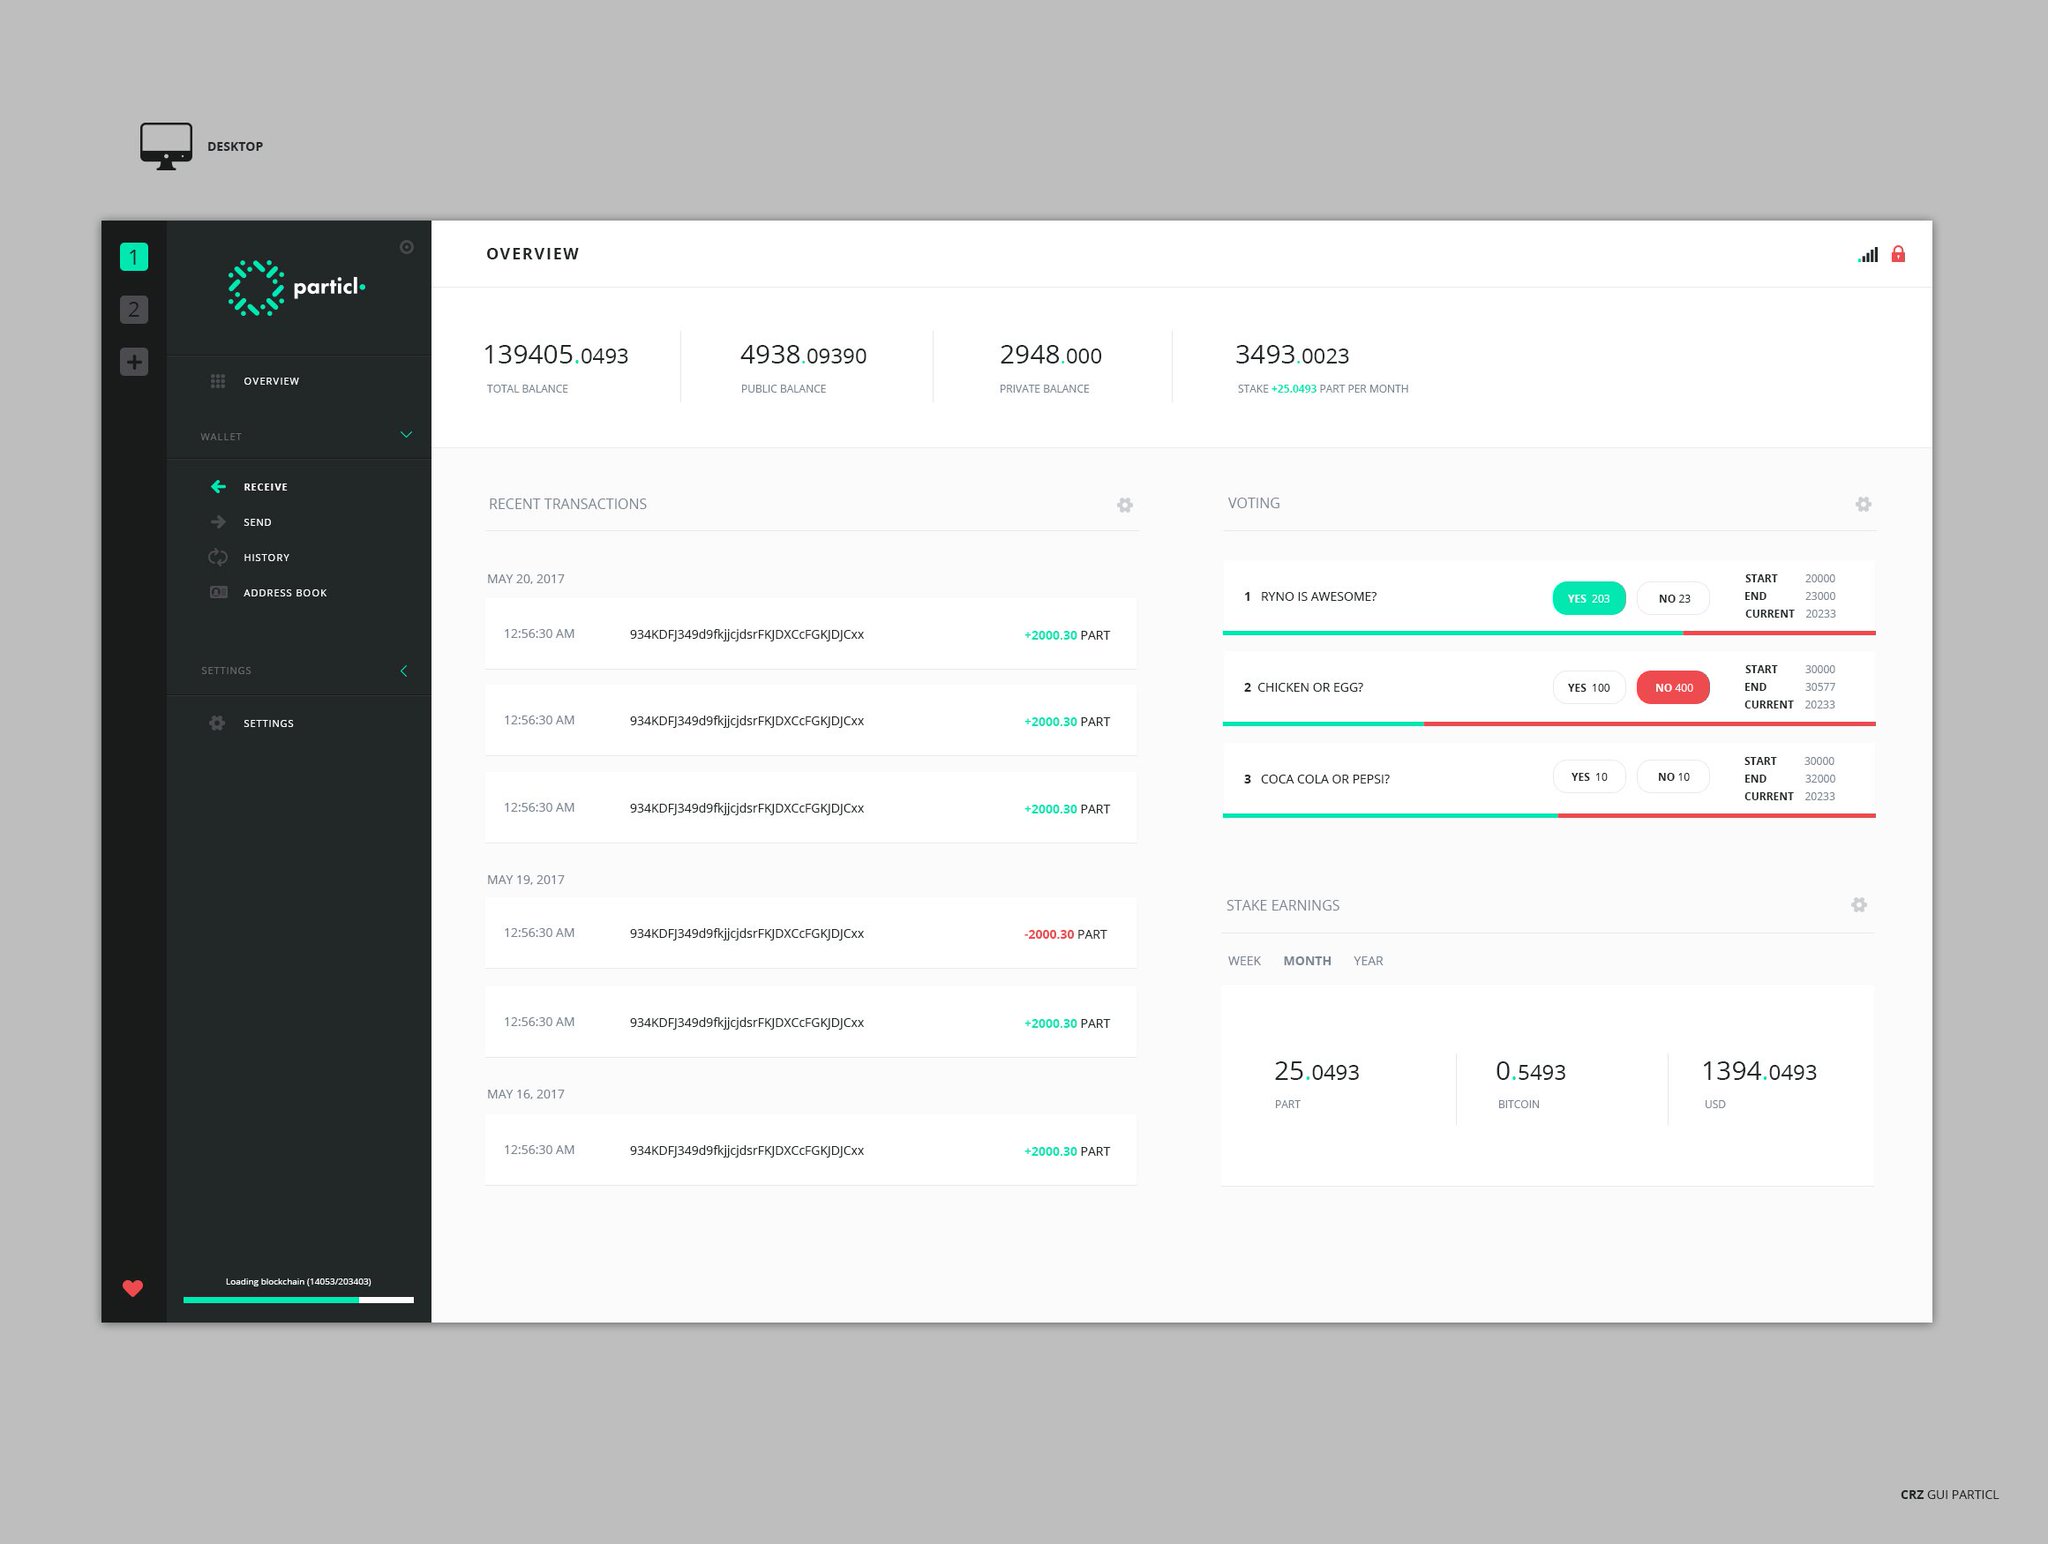Screen dimensions: 2048x1544
Task: Open Voting panel gear settings
Action: click(x=1863, y=504)
